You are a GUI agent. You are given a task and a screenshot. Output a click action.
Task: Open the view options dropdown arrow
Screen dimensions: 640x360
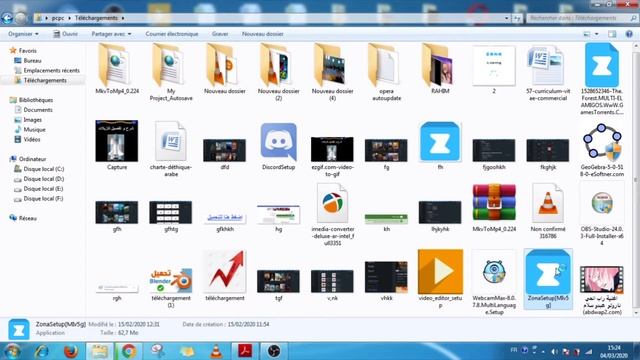[597, 34]
